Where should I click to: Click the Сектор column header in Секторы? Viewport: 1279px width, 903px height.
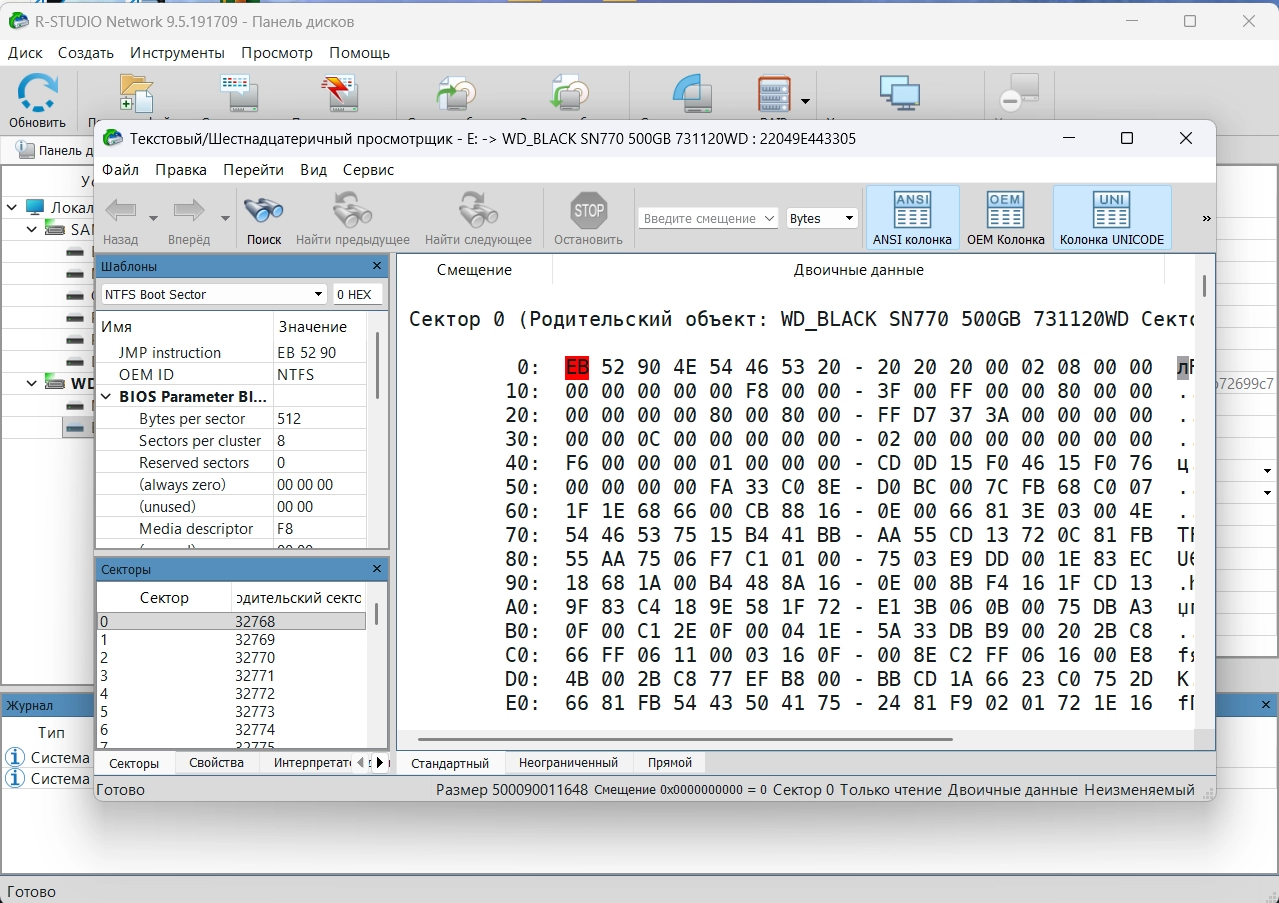(x=164, y=598)
